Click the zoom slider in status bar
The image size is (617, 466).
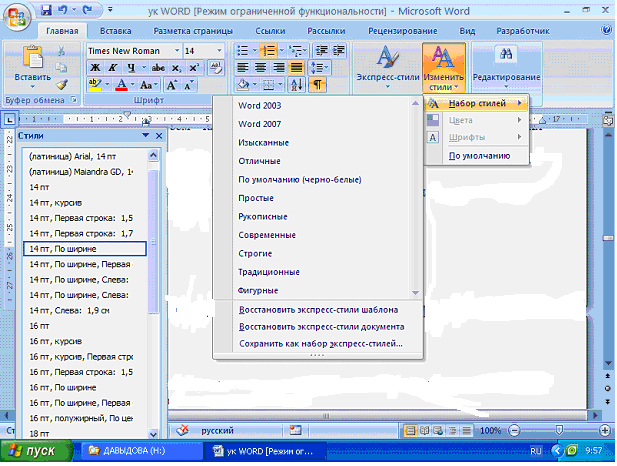click(x=558, y=429)
